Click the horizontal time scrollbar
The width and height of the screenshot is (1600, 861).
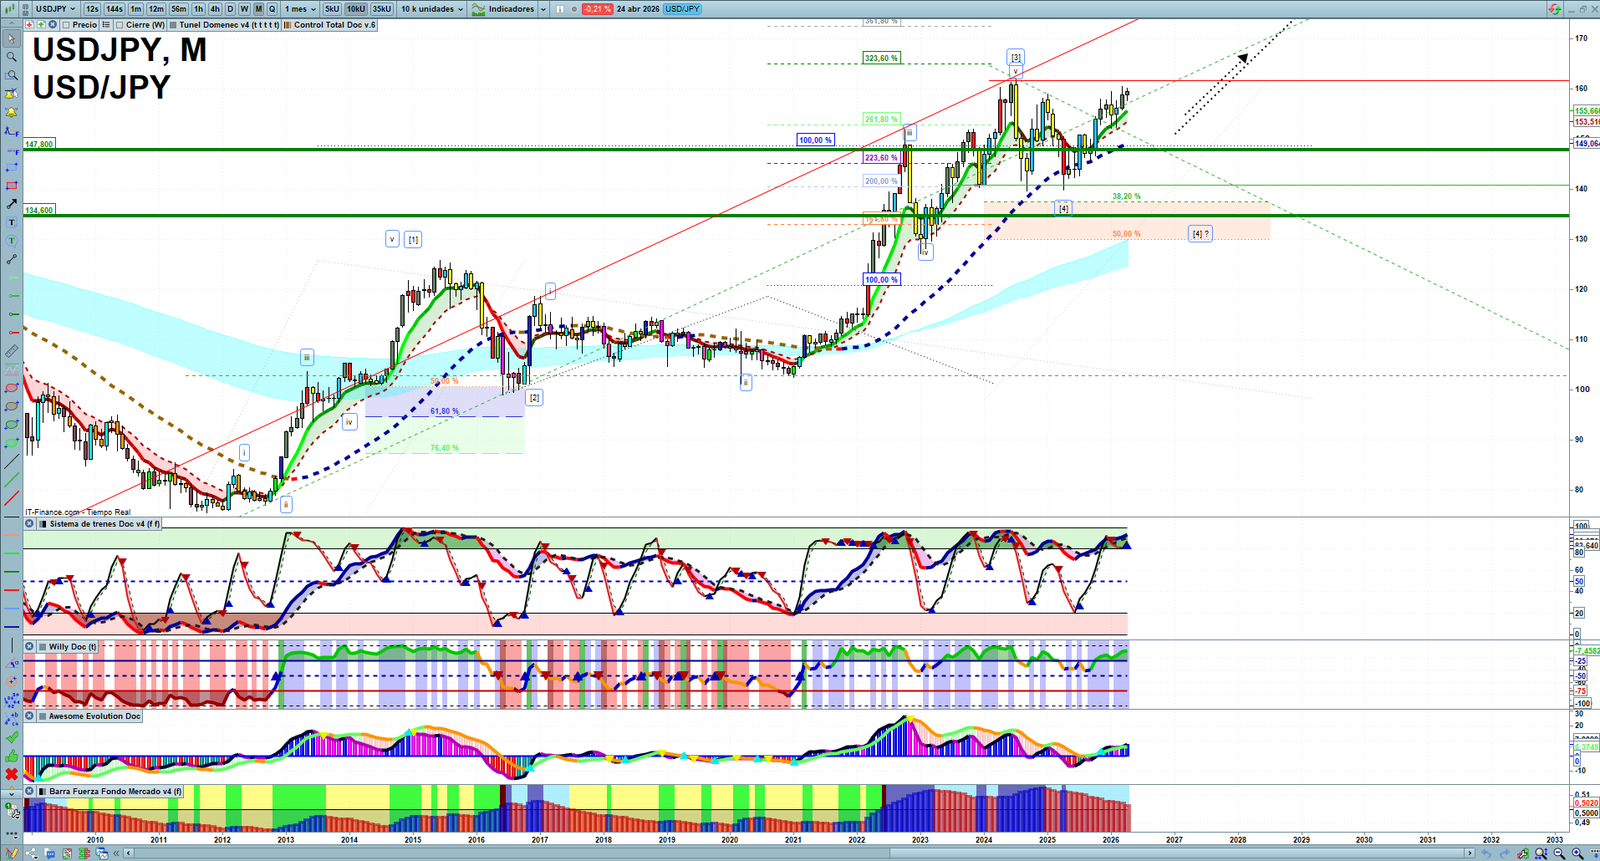click(800, 853)
